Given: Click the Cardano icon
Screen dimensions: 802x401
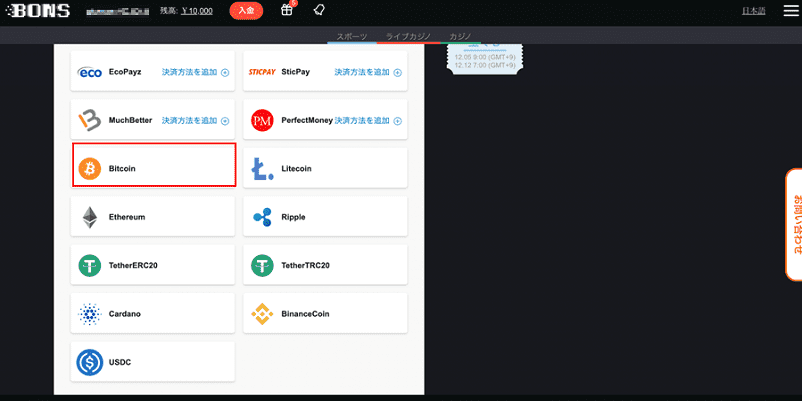Looking at the screenshot, I should pos(90,314).
